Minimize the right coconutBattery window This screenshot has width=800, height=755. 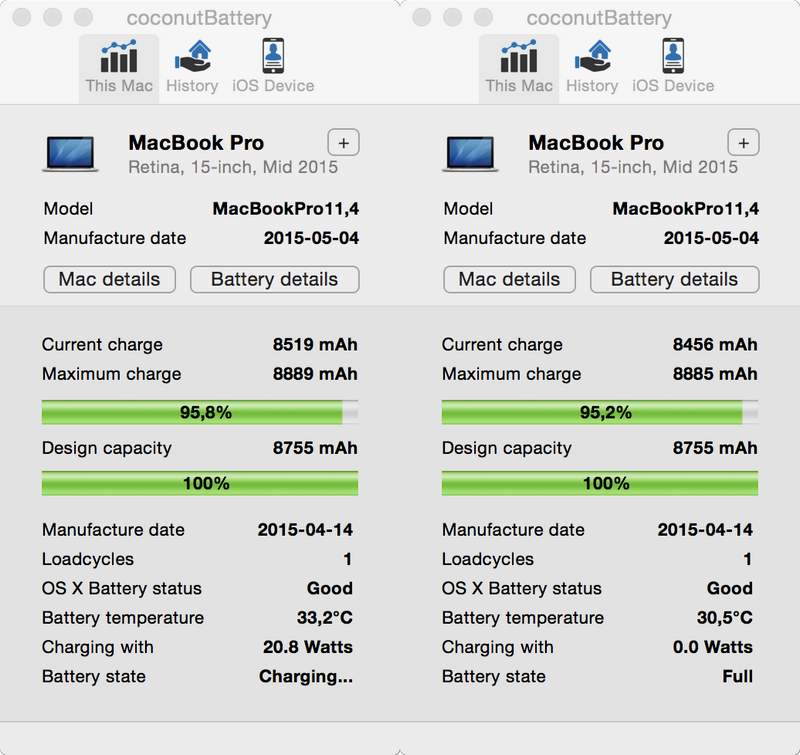click(453, 18)
